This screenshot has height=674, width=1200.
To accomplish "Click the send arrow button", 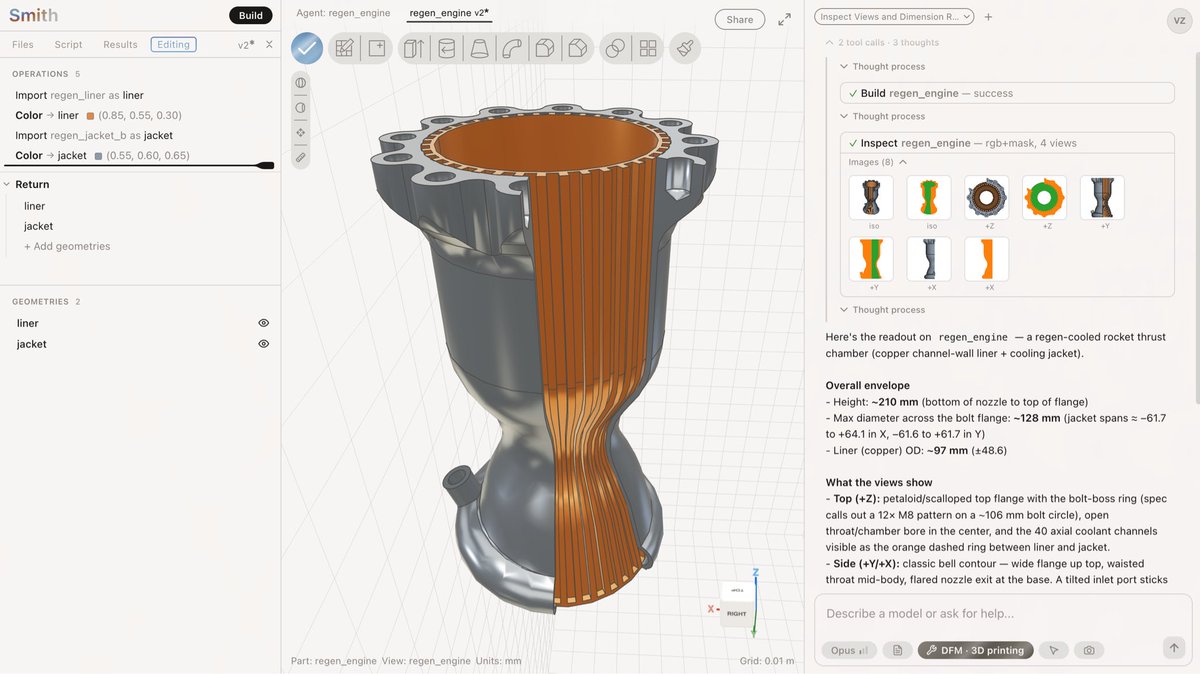I will click(x=1175, y=648).
